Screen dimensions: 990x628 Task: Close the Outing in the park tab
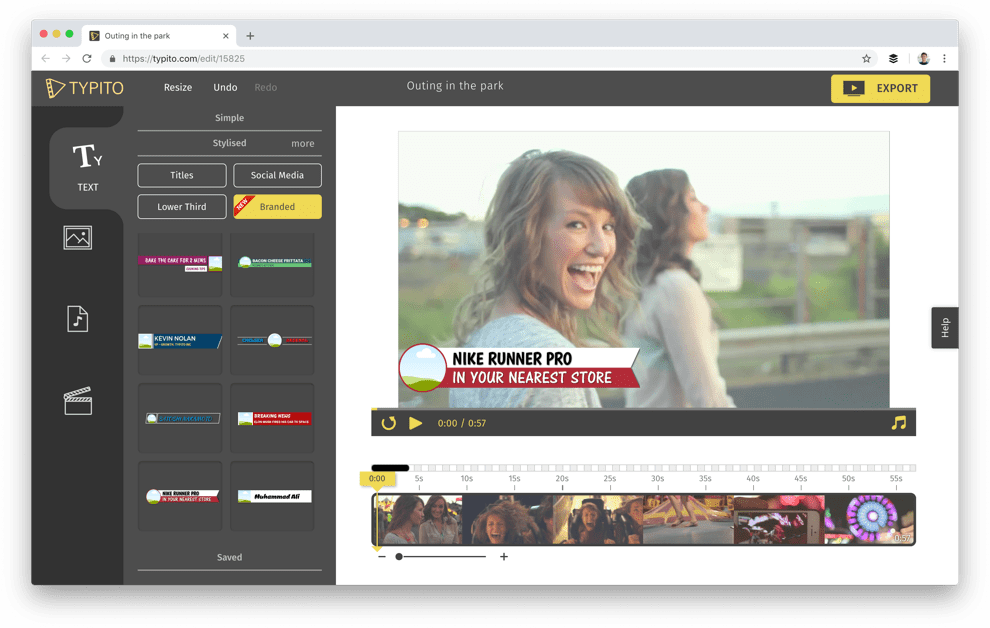pos(225,36)
